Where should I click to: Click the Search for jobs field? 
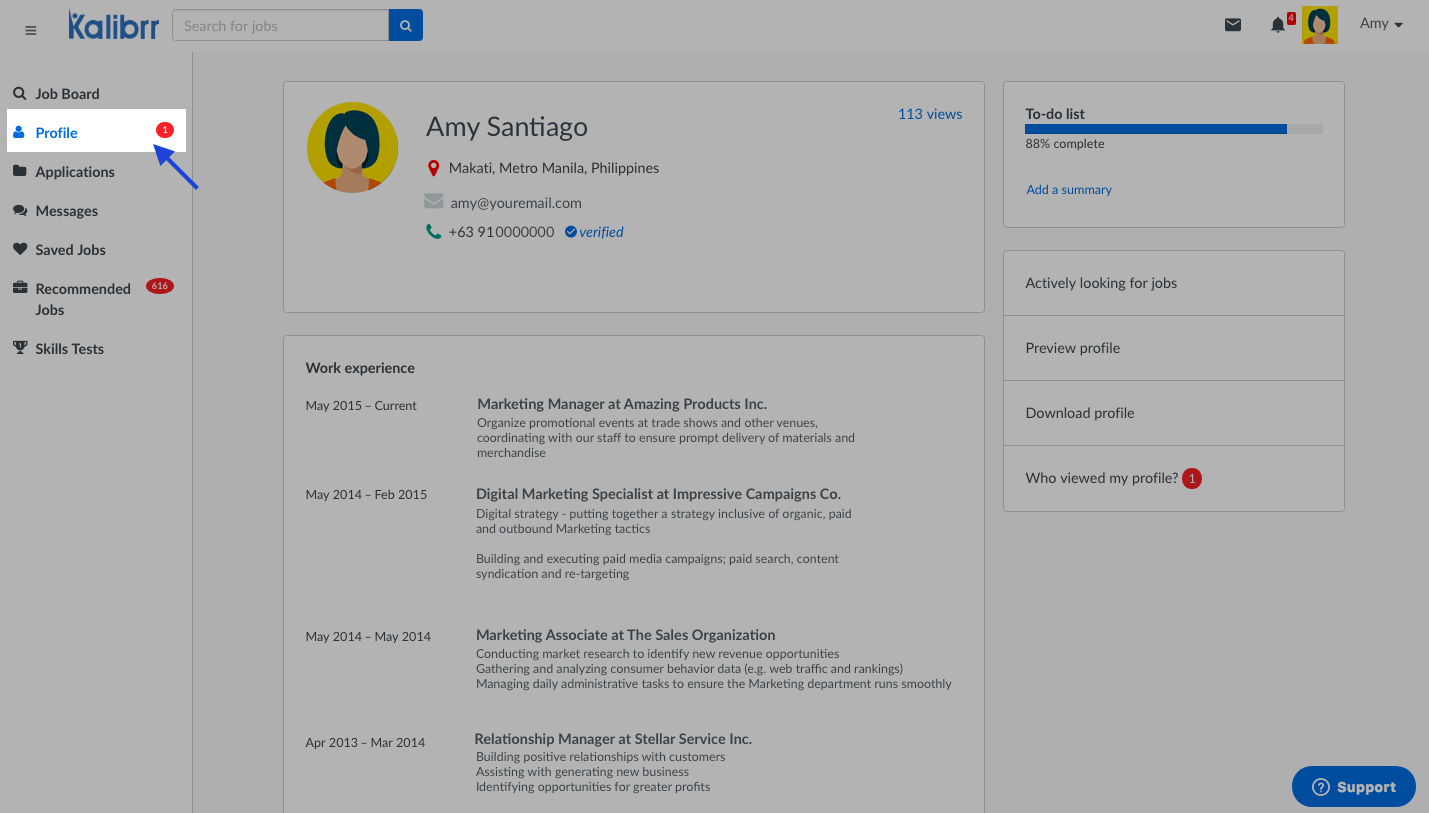coord(280,26)
